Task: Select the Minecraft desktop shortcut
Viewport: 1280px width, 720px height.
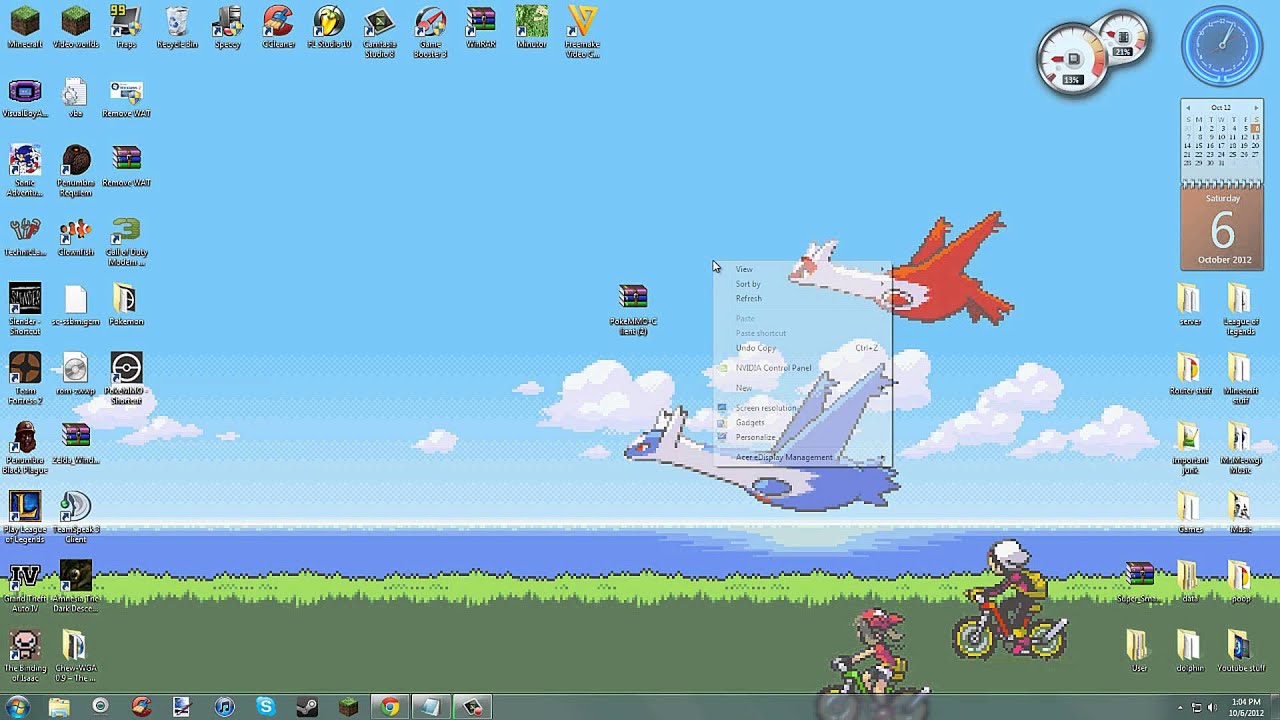Action: pyautogui.click(x=25, y=27)
